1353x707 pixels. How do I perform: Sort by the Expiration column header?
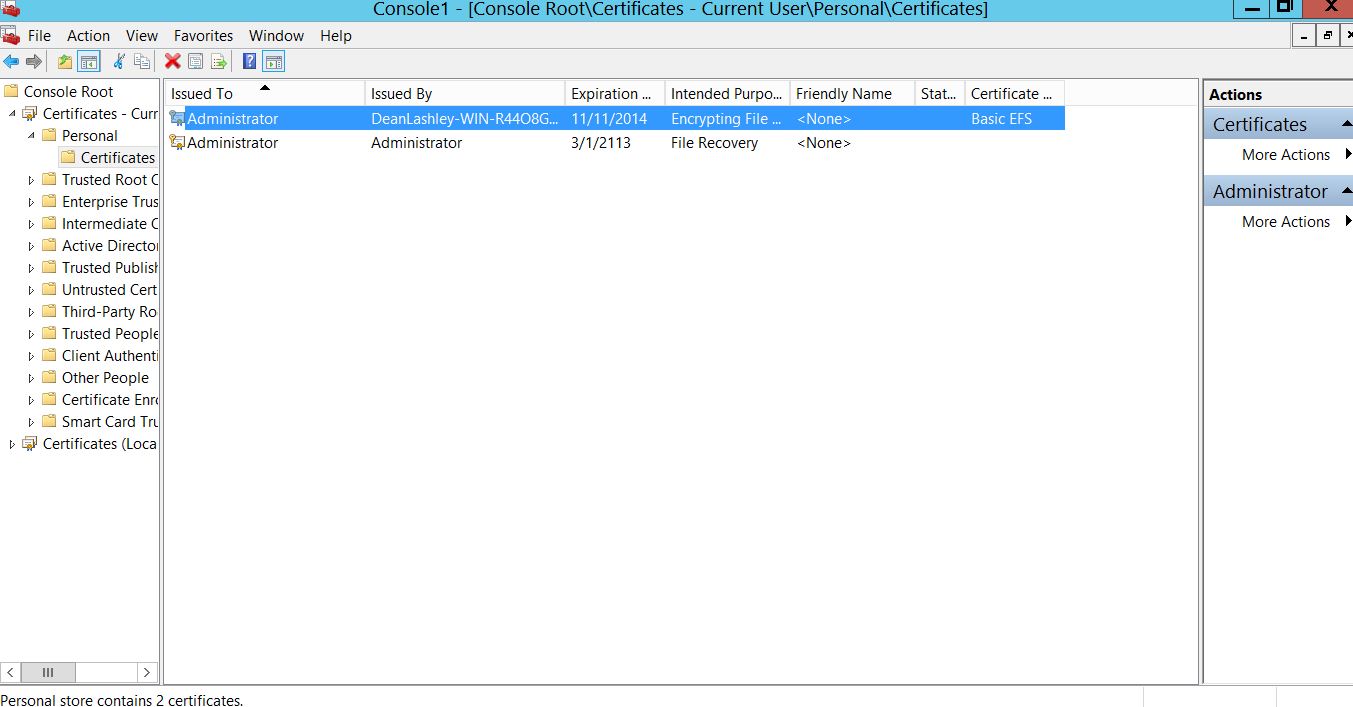point(615,93)
